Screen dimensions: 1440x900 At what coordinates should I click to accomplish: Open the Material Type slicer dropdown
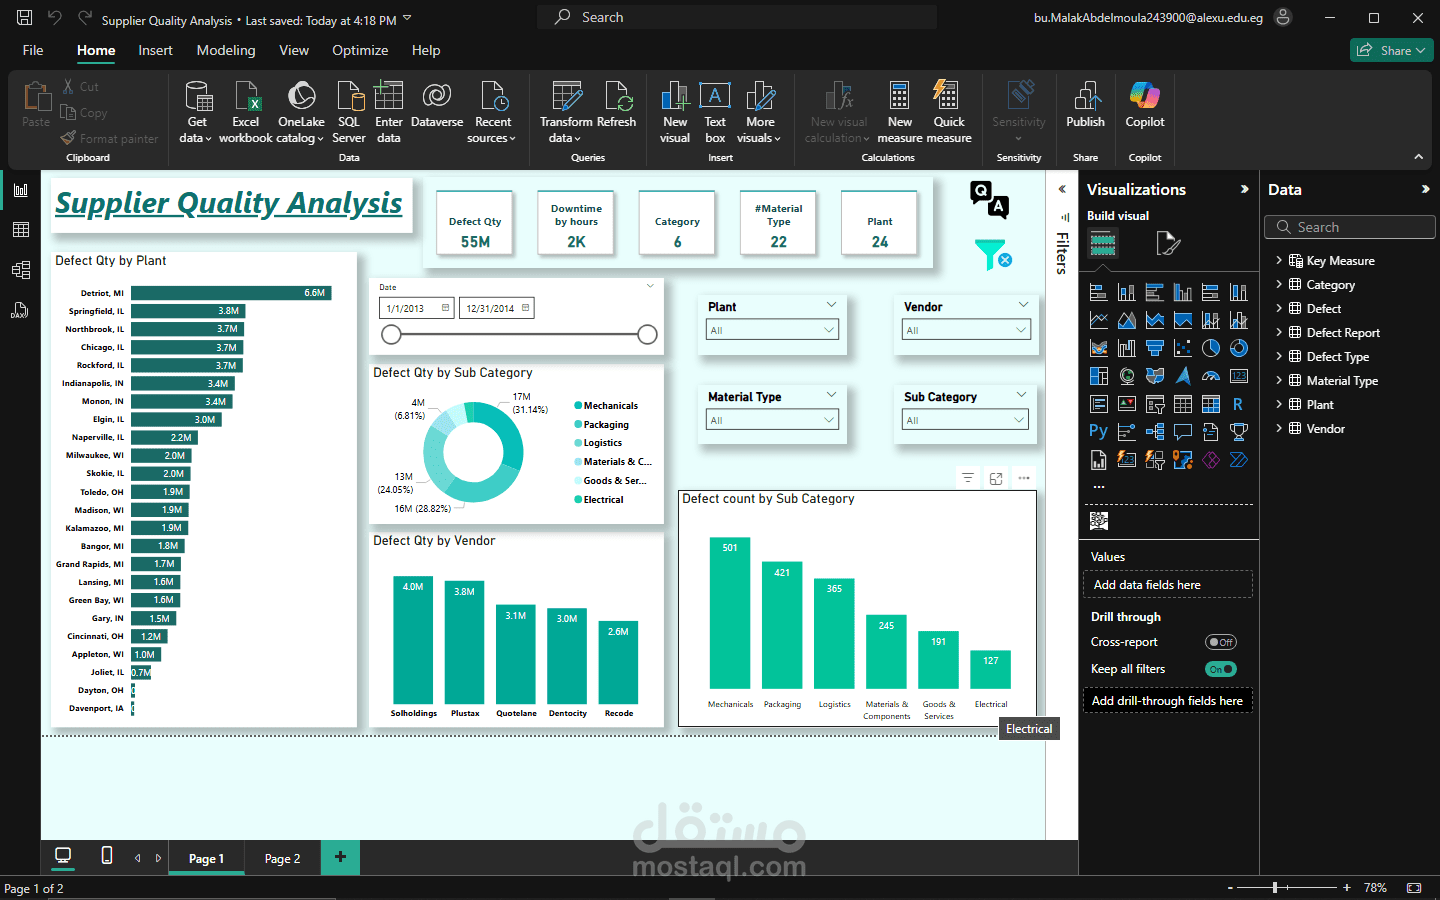772,420
